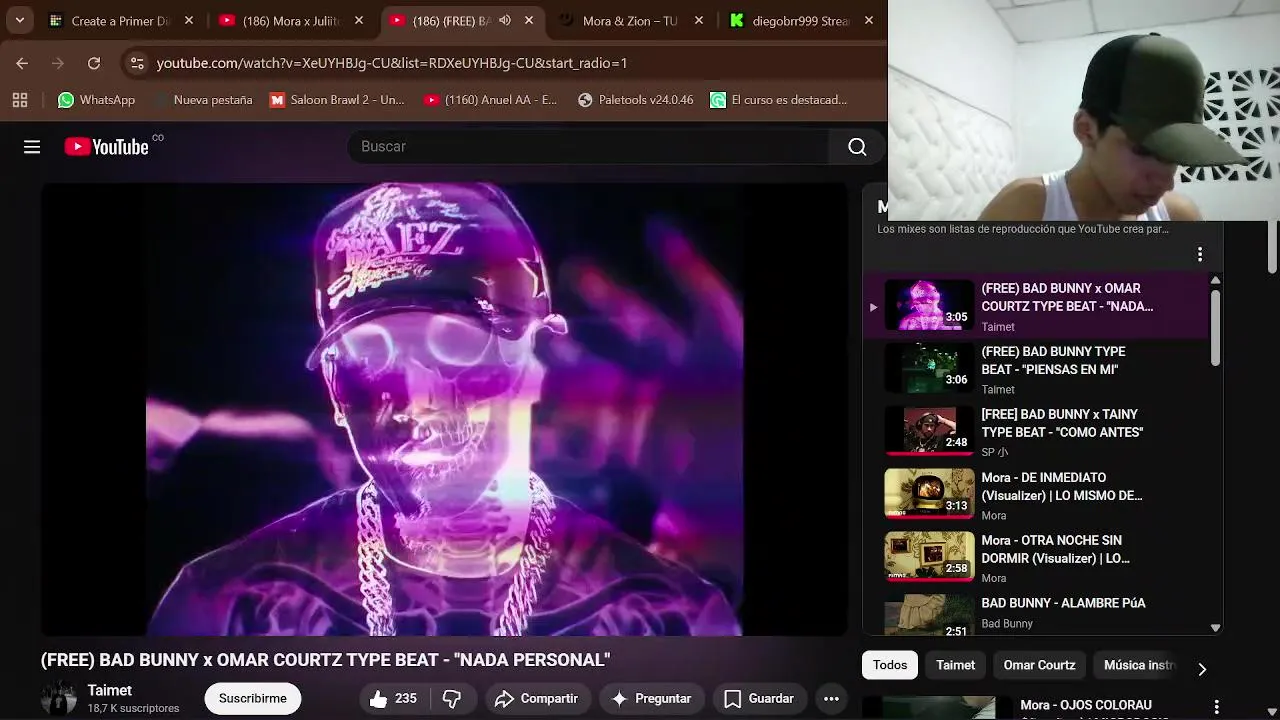Open BAD BUNNY - ALAMBRE PúA title
Image resolution: width=1280 pixels, height=720 pixels.
[1063, 603]
